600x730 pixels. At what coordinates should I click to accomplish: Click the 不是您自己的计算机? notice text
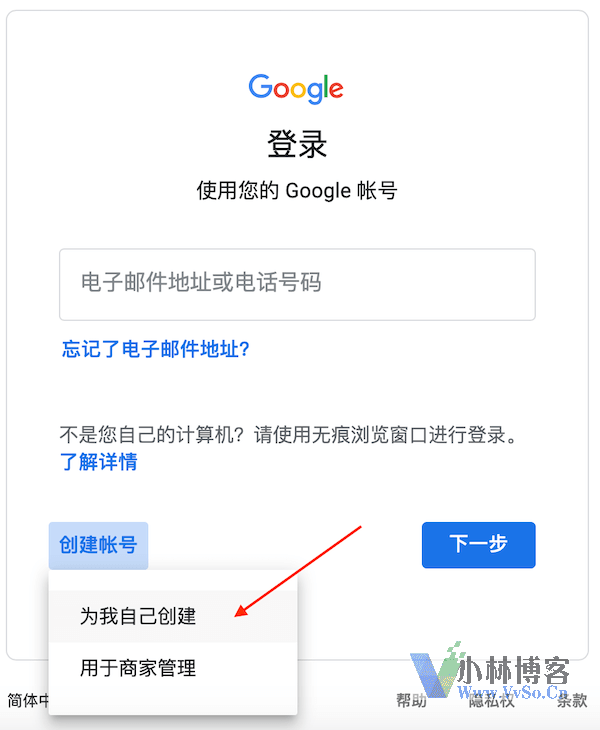click(x=152, y=435)
